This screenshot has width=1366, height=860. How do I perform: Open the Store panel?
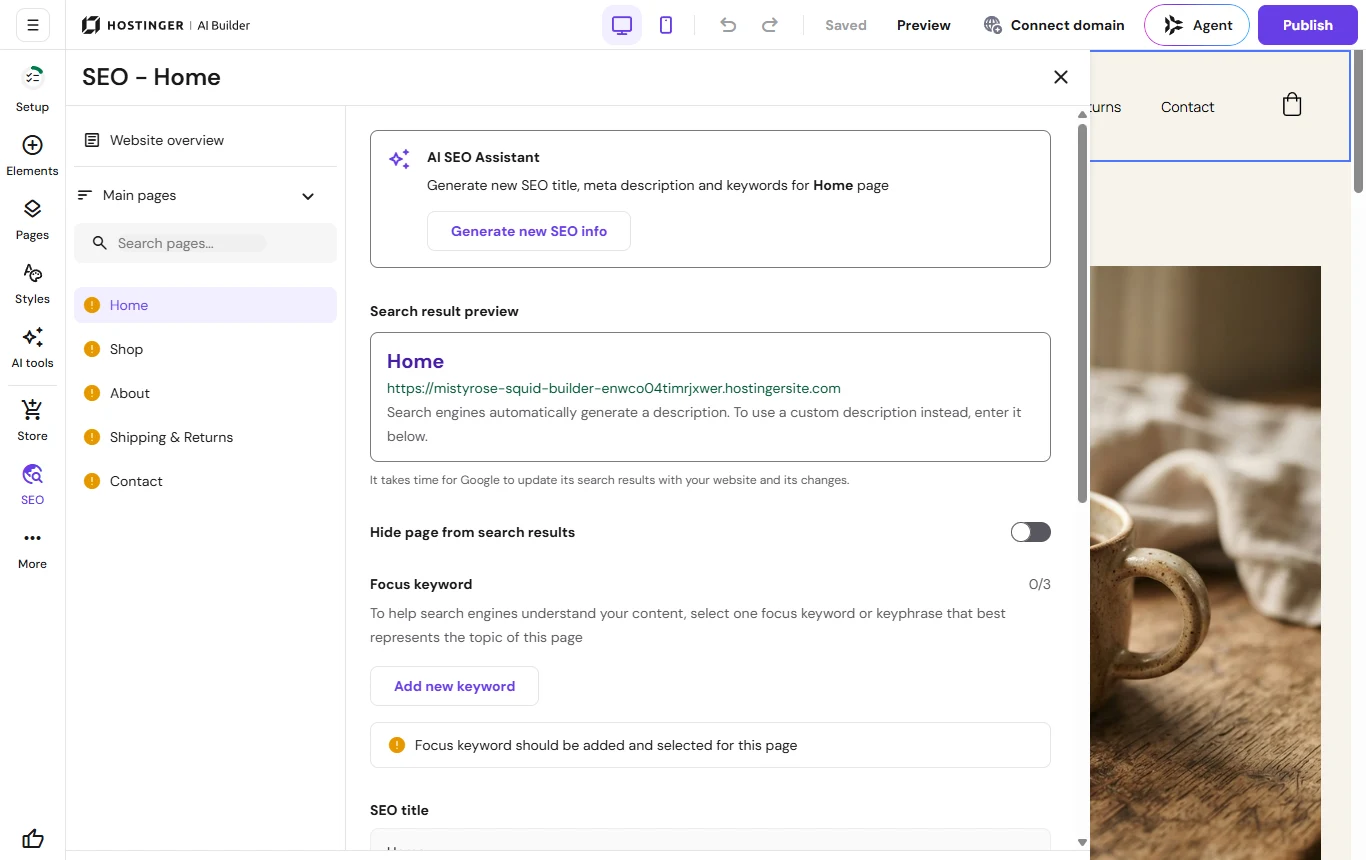click(x=32, y=420)
